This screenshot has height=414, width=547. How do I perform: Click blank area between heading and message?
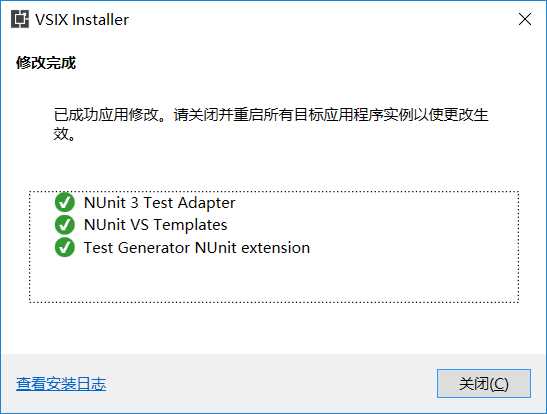tap(274, 89)
